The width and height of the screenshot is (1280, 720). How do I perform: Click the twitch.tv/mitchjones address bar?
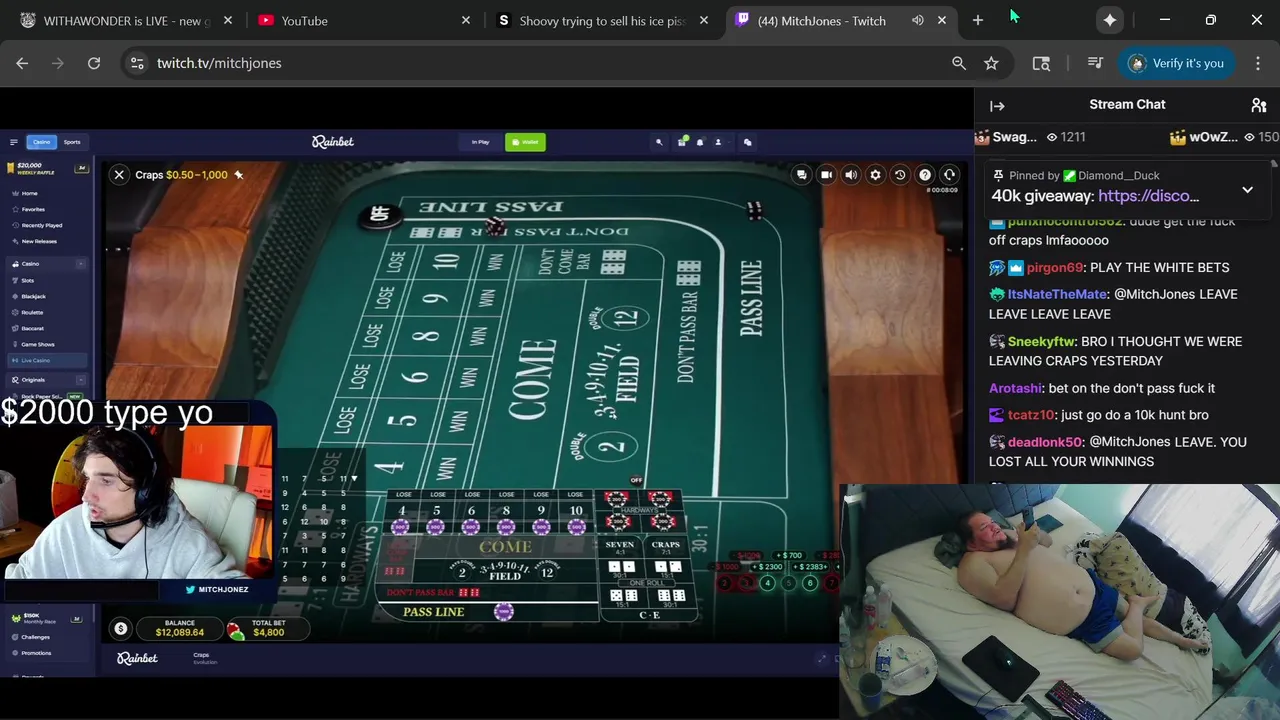(219, 63)
